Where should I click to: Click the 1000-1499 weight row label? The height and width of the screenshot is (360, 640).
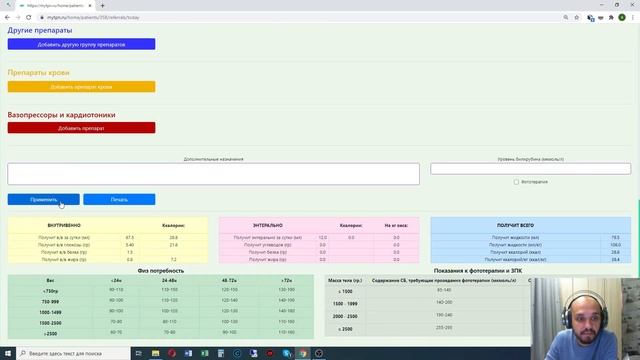(50, 312)
